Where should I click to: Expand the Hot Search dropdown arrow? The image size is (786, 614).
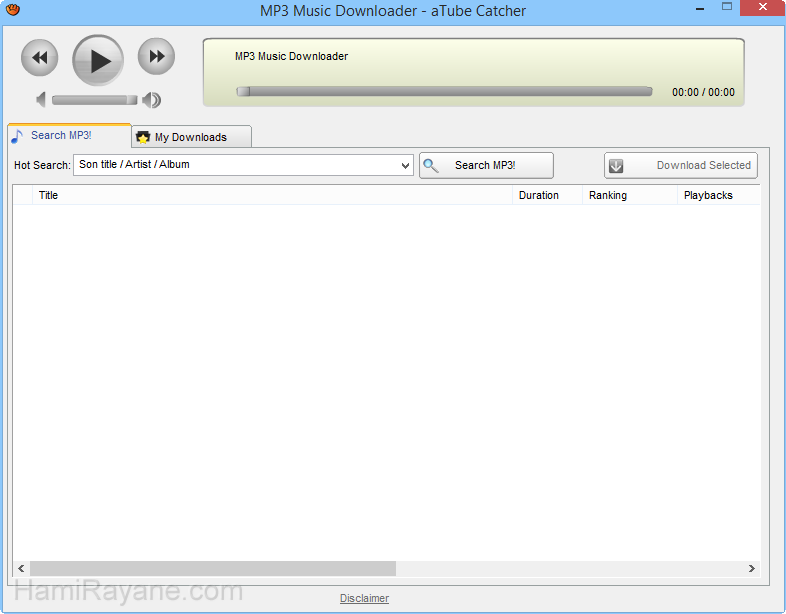(x=406, y=165)
